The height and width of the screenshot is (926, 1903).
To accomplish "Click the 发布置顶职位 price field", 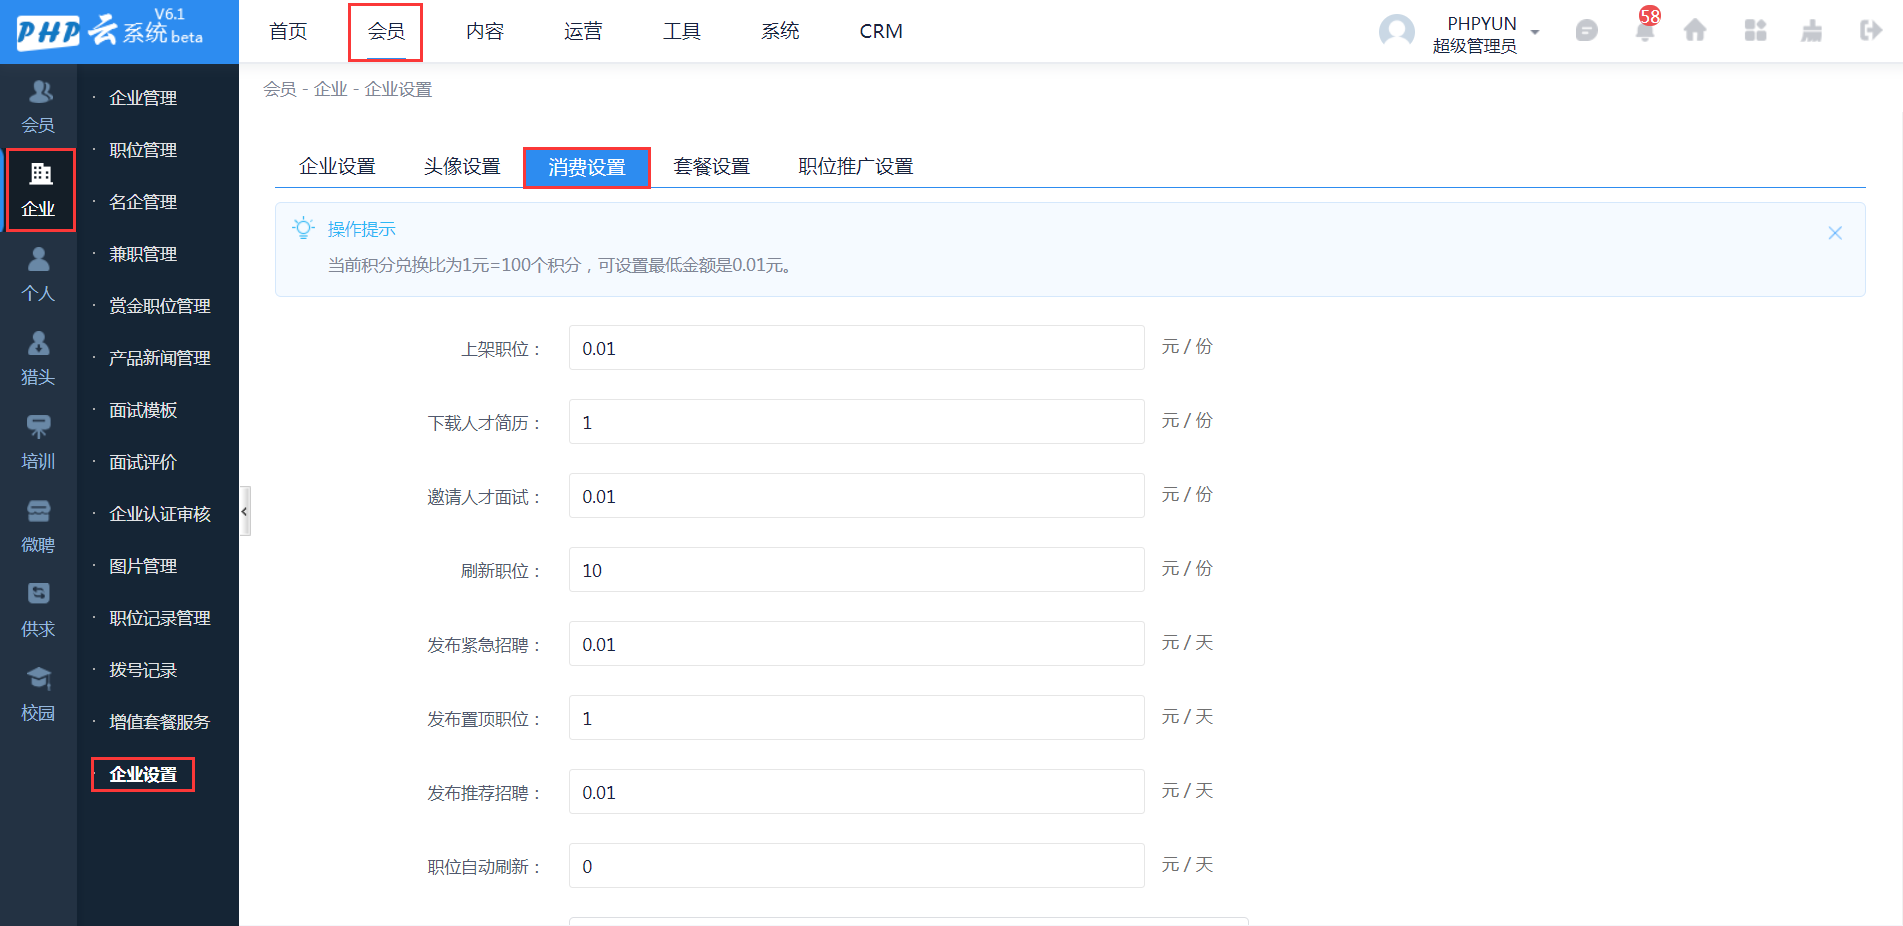I will pyautogui.click(x=856, y=718).
